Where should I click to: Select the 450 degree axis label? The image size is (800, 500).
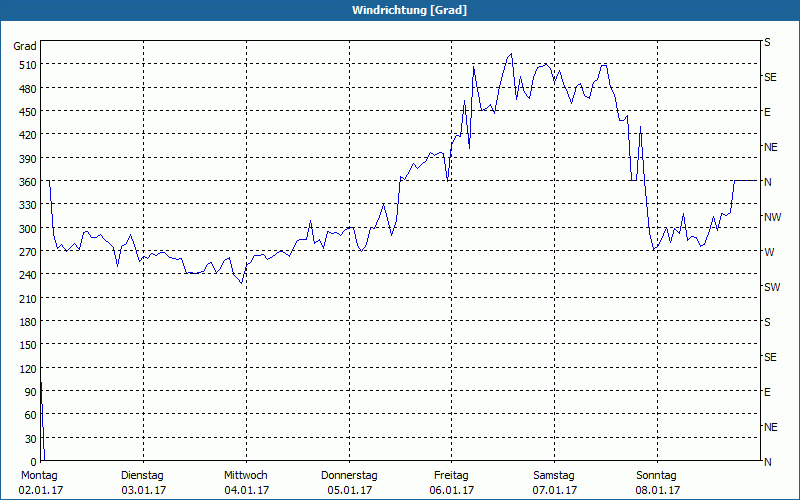coord(28,112)
